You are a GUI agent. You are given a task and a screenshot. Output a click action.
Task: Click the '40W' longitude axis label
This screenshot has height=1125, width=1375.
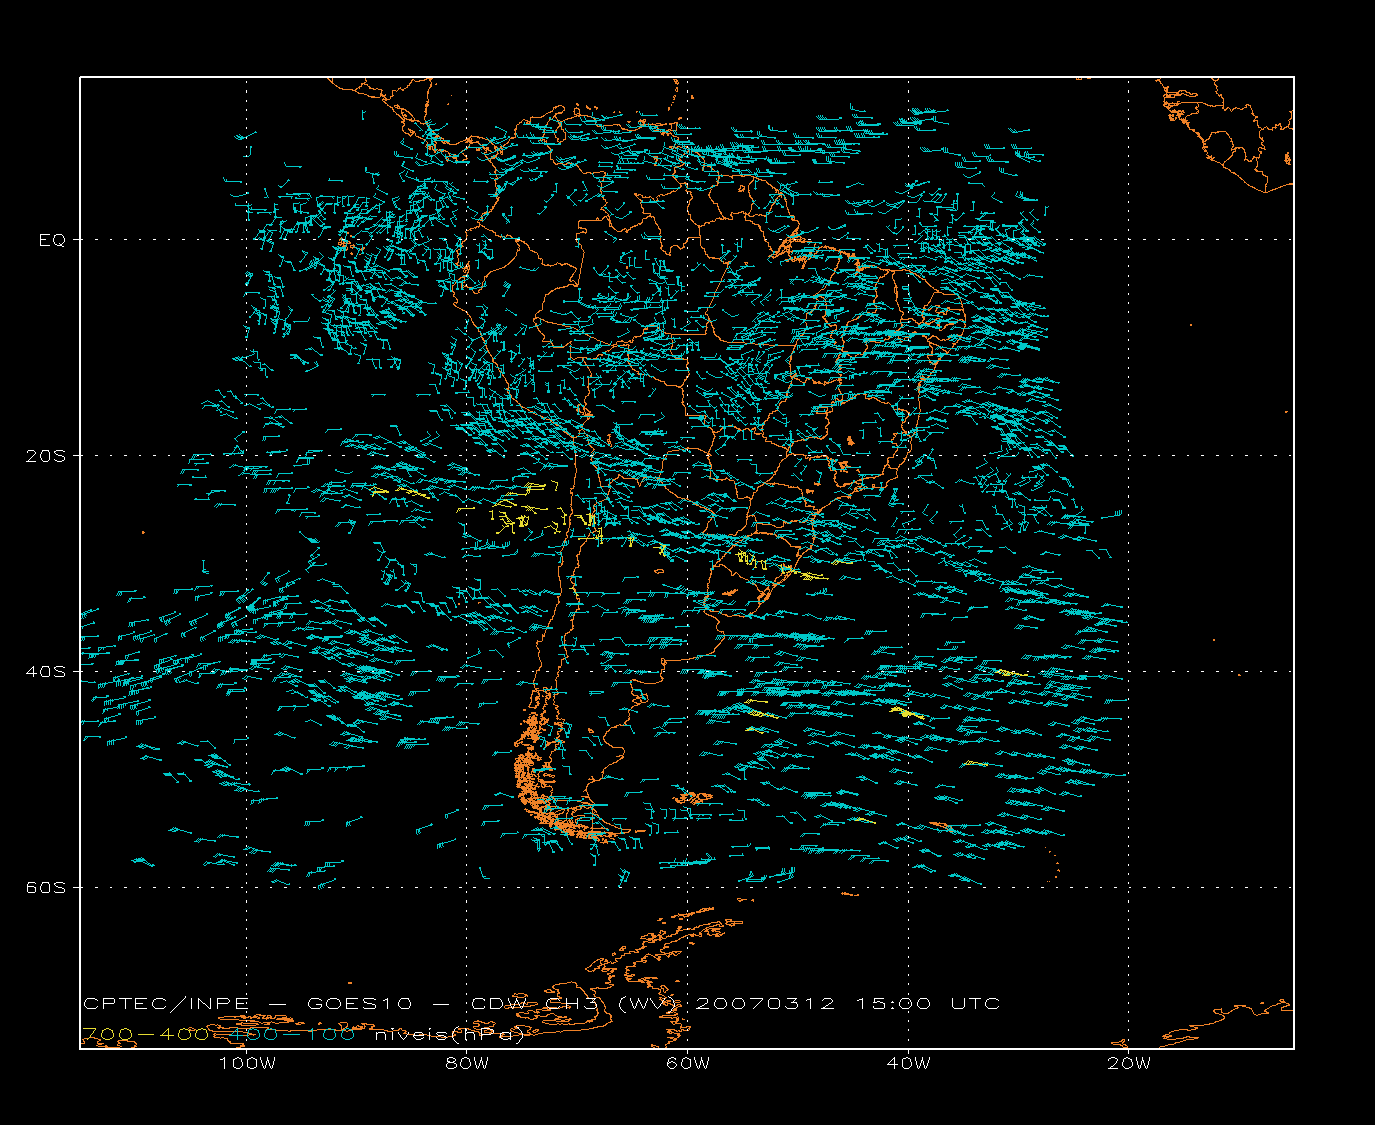coord(909,1063)
